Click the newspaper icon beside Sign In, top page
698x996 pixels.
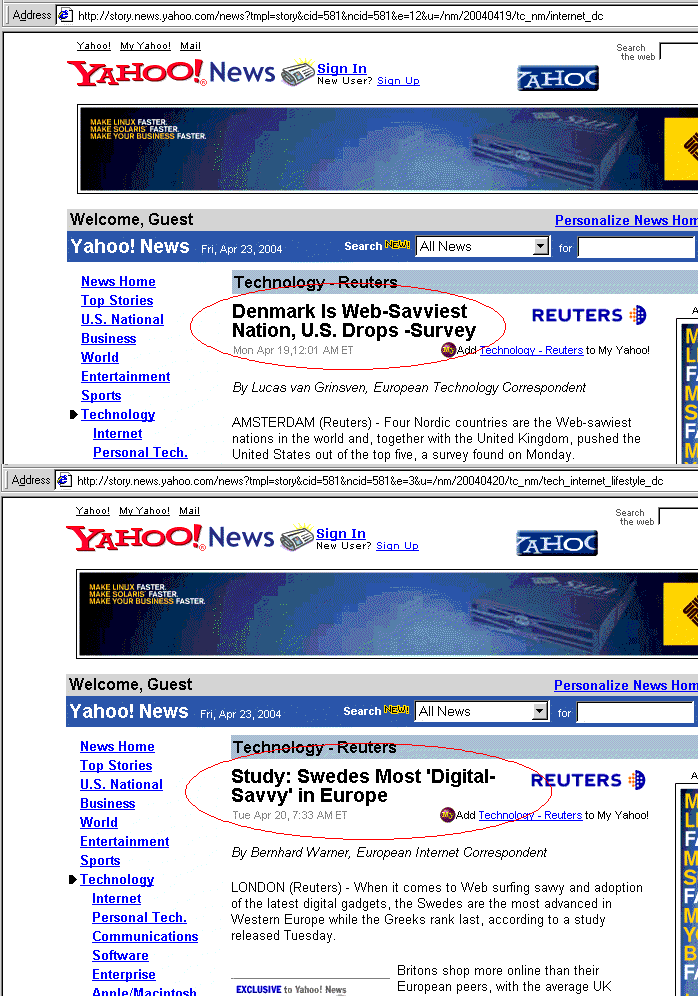click(298, 72)
